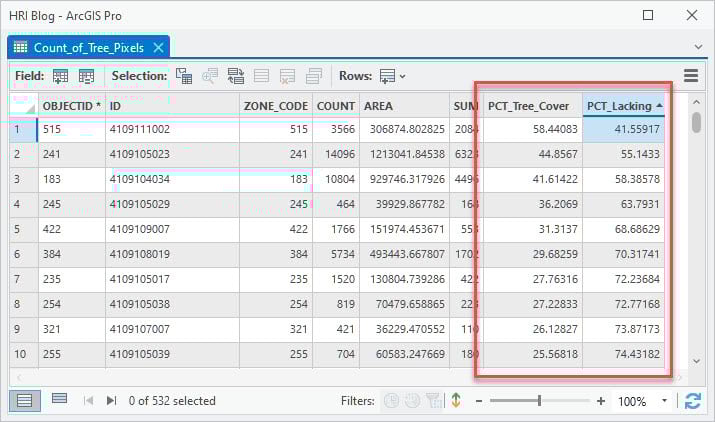
Task: Click the Switch Selection icon
Action: 236,76
